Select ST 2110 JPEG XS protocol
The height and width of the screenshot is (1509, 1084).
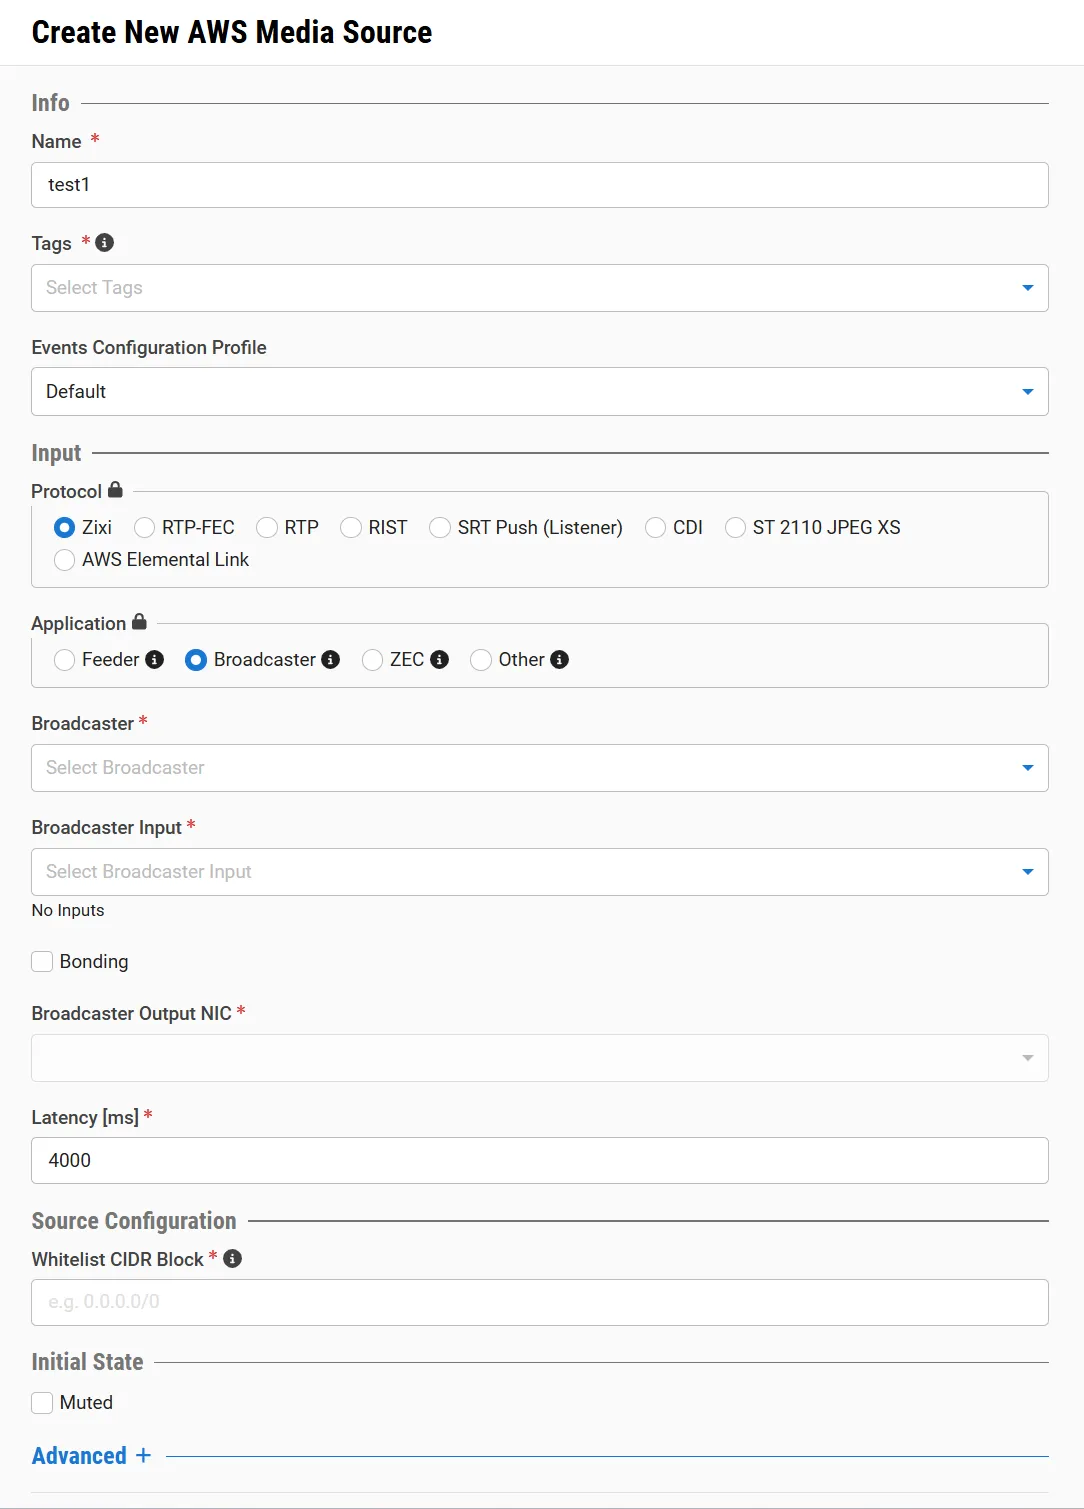pos(736,528)
